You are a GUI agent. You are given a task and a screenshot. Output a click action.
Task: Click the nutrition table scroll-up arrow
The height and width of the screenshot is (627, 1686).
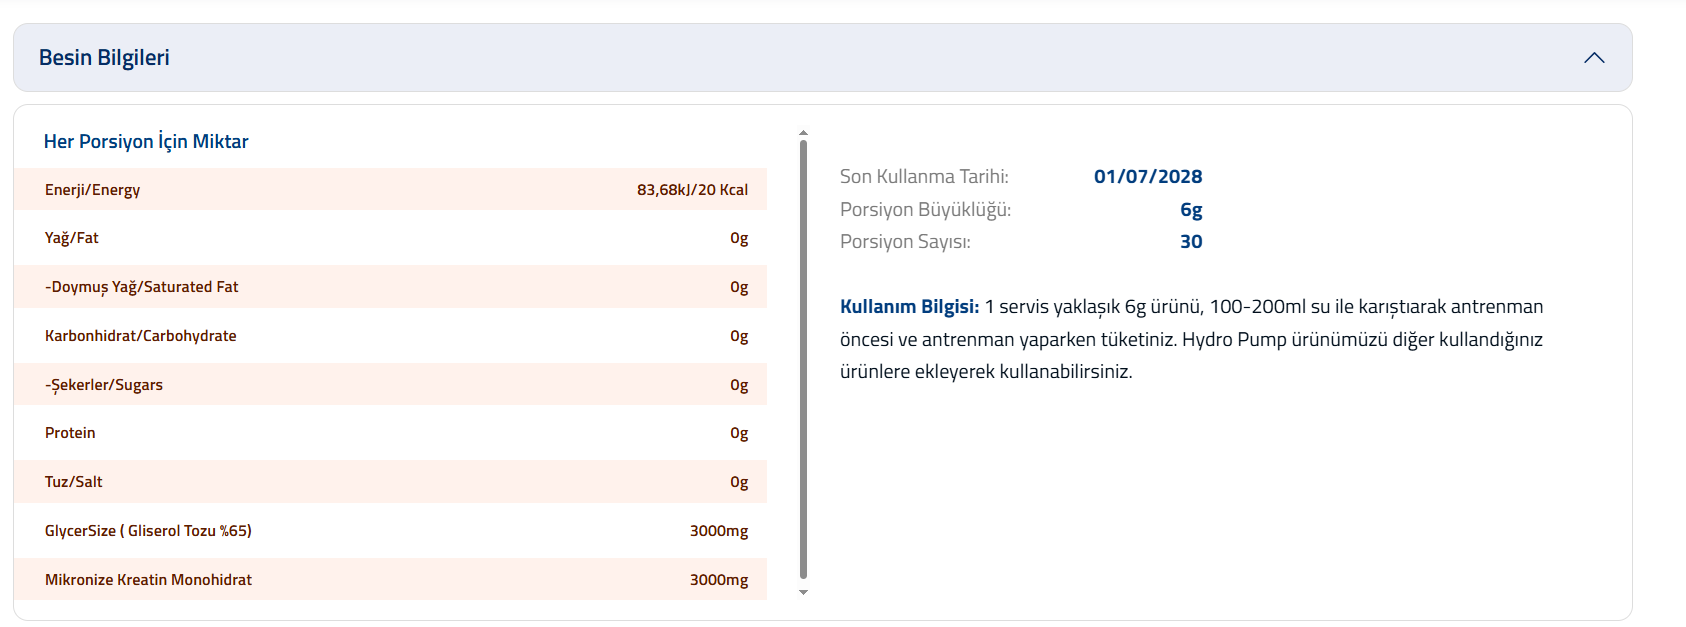coord(803,133)
